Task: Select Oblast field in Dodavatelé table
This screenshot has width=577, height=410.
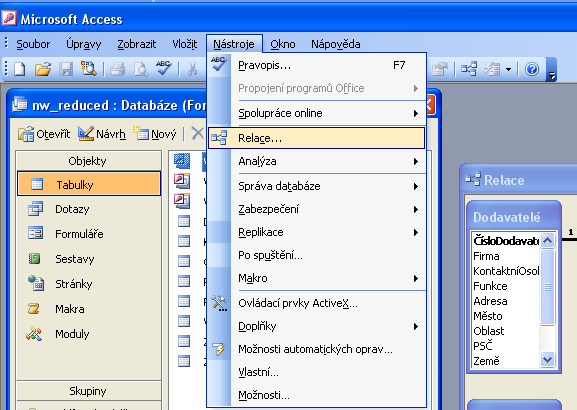Action: [506, 331]
